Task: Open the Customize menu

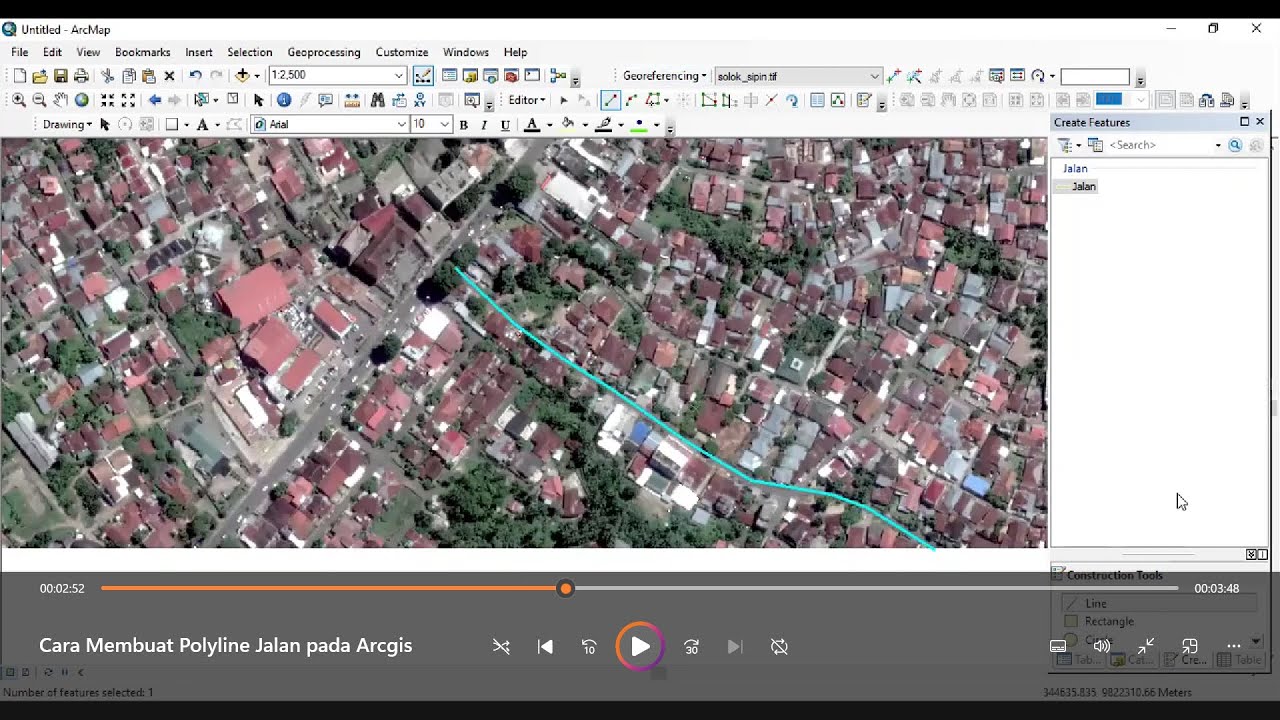Action: (x=402, y=52)
